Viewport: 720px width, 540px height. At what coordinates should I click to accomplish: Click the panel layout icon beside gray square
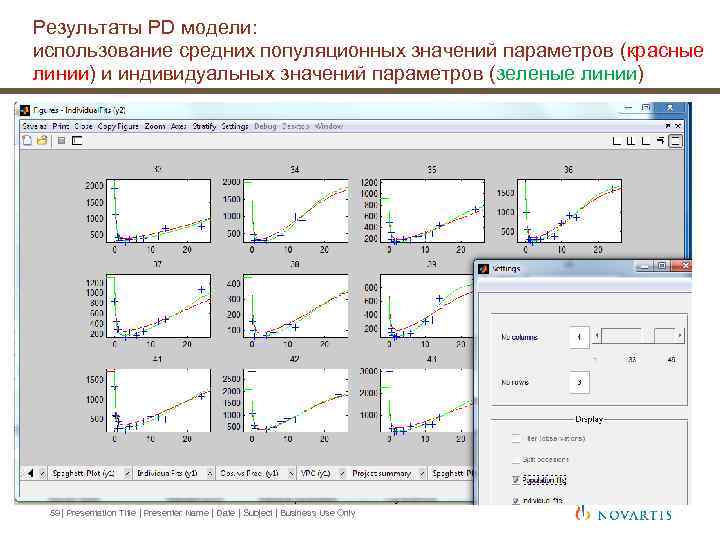(x=77, y=141)
